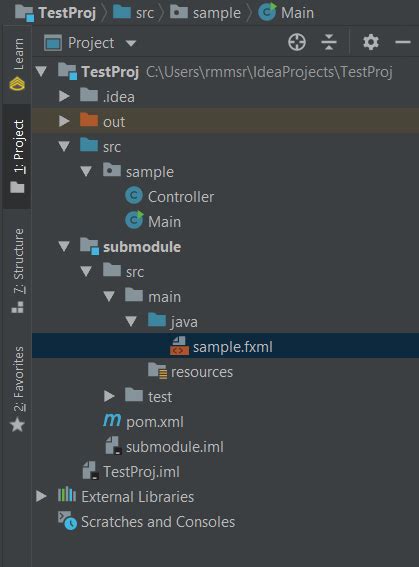419x567 pixels.
Task: Open the Favorites side tab
Action: click(17, 389)
